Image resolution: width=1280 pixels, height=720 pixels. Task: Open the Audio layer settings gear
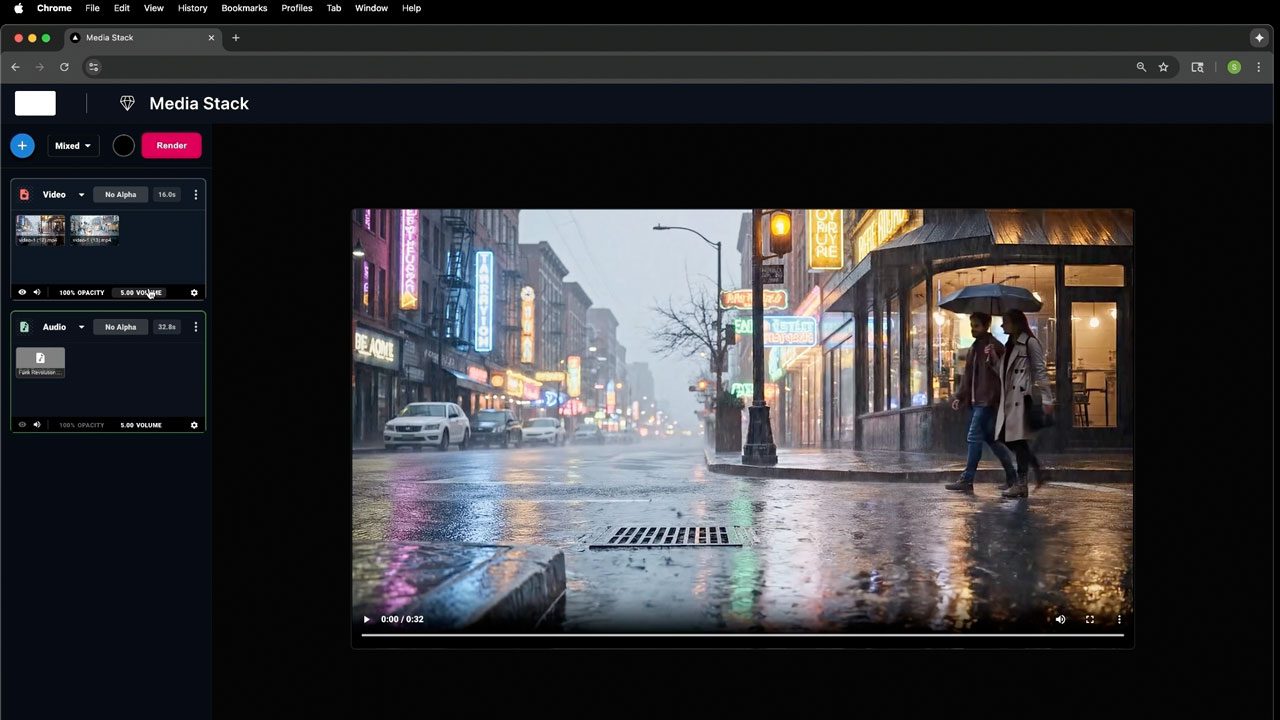(194, 425)
